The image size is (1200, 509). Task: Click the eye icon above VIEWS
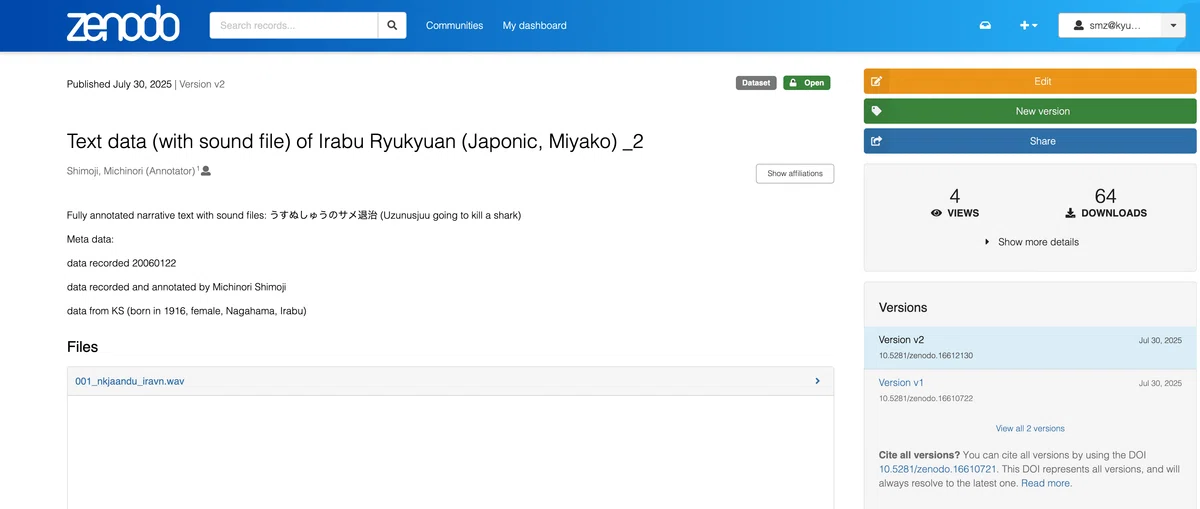pos(937,213)
